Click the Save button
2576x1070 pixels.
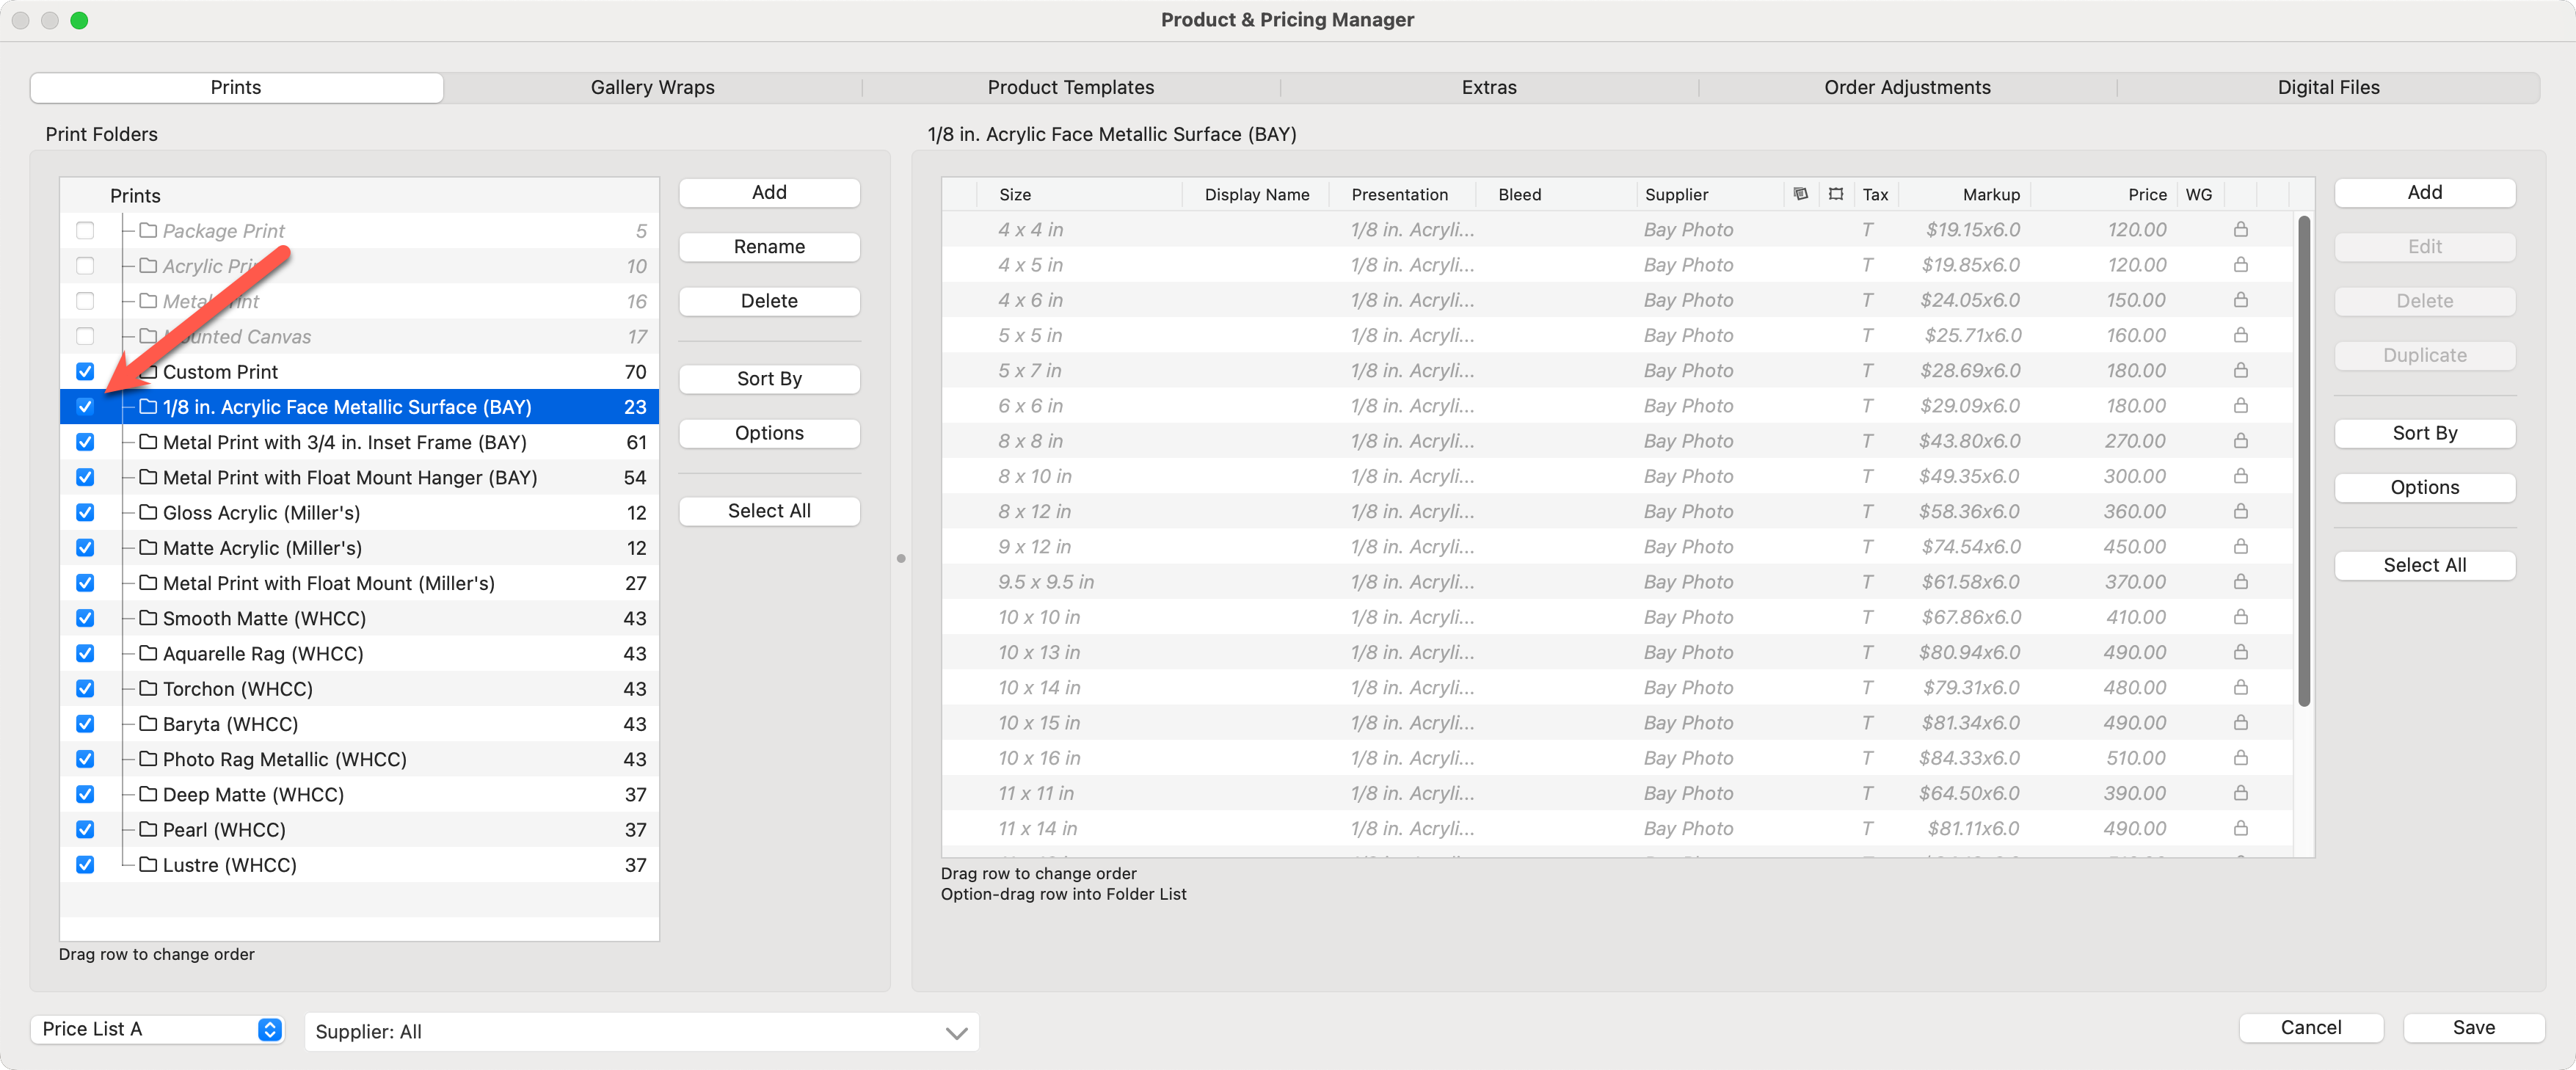[2472, 1028]
